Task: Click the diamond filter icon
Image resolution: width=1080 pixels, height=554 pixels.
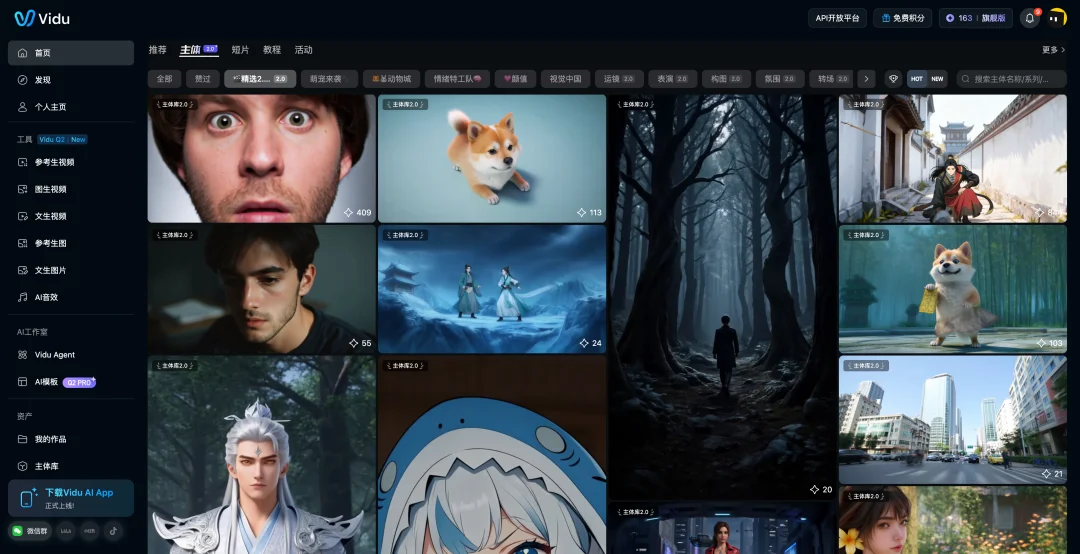Action: [x=893, y=79]
